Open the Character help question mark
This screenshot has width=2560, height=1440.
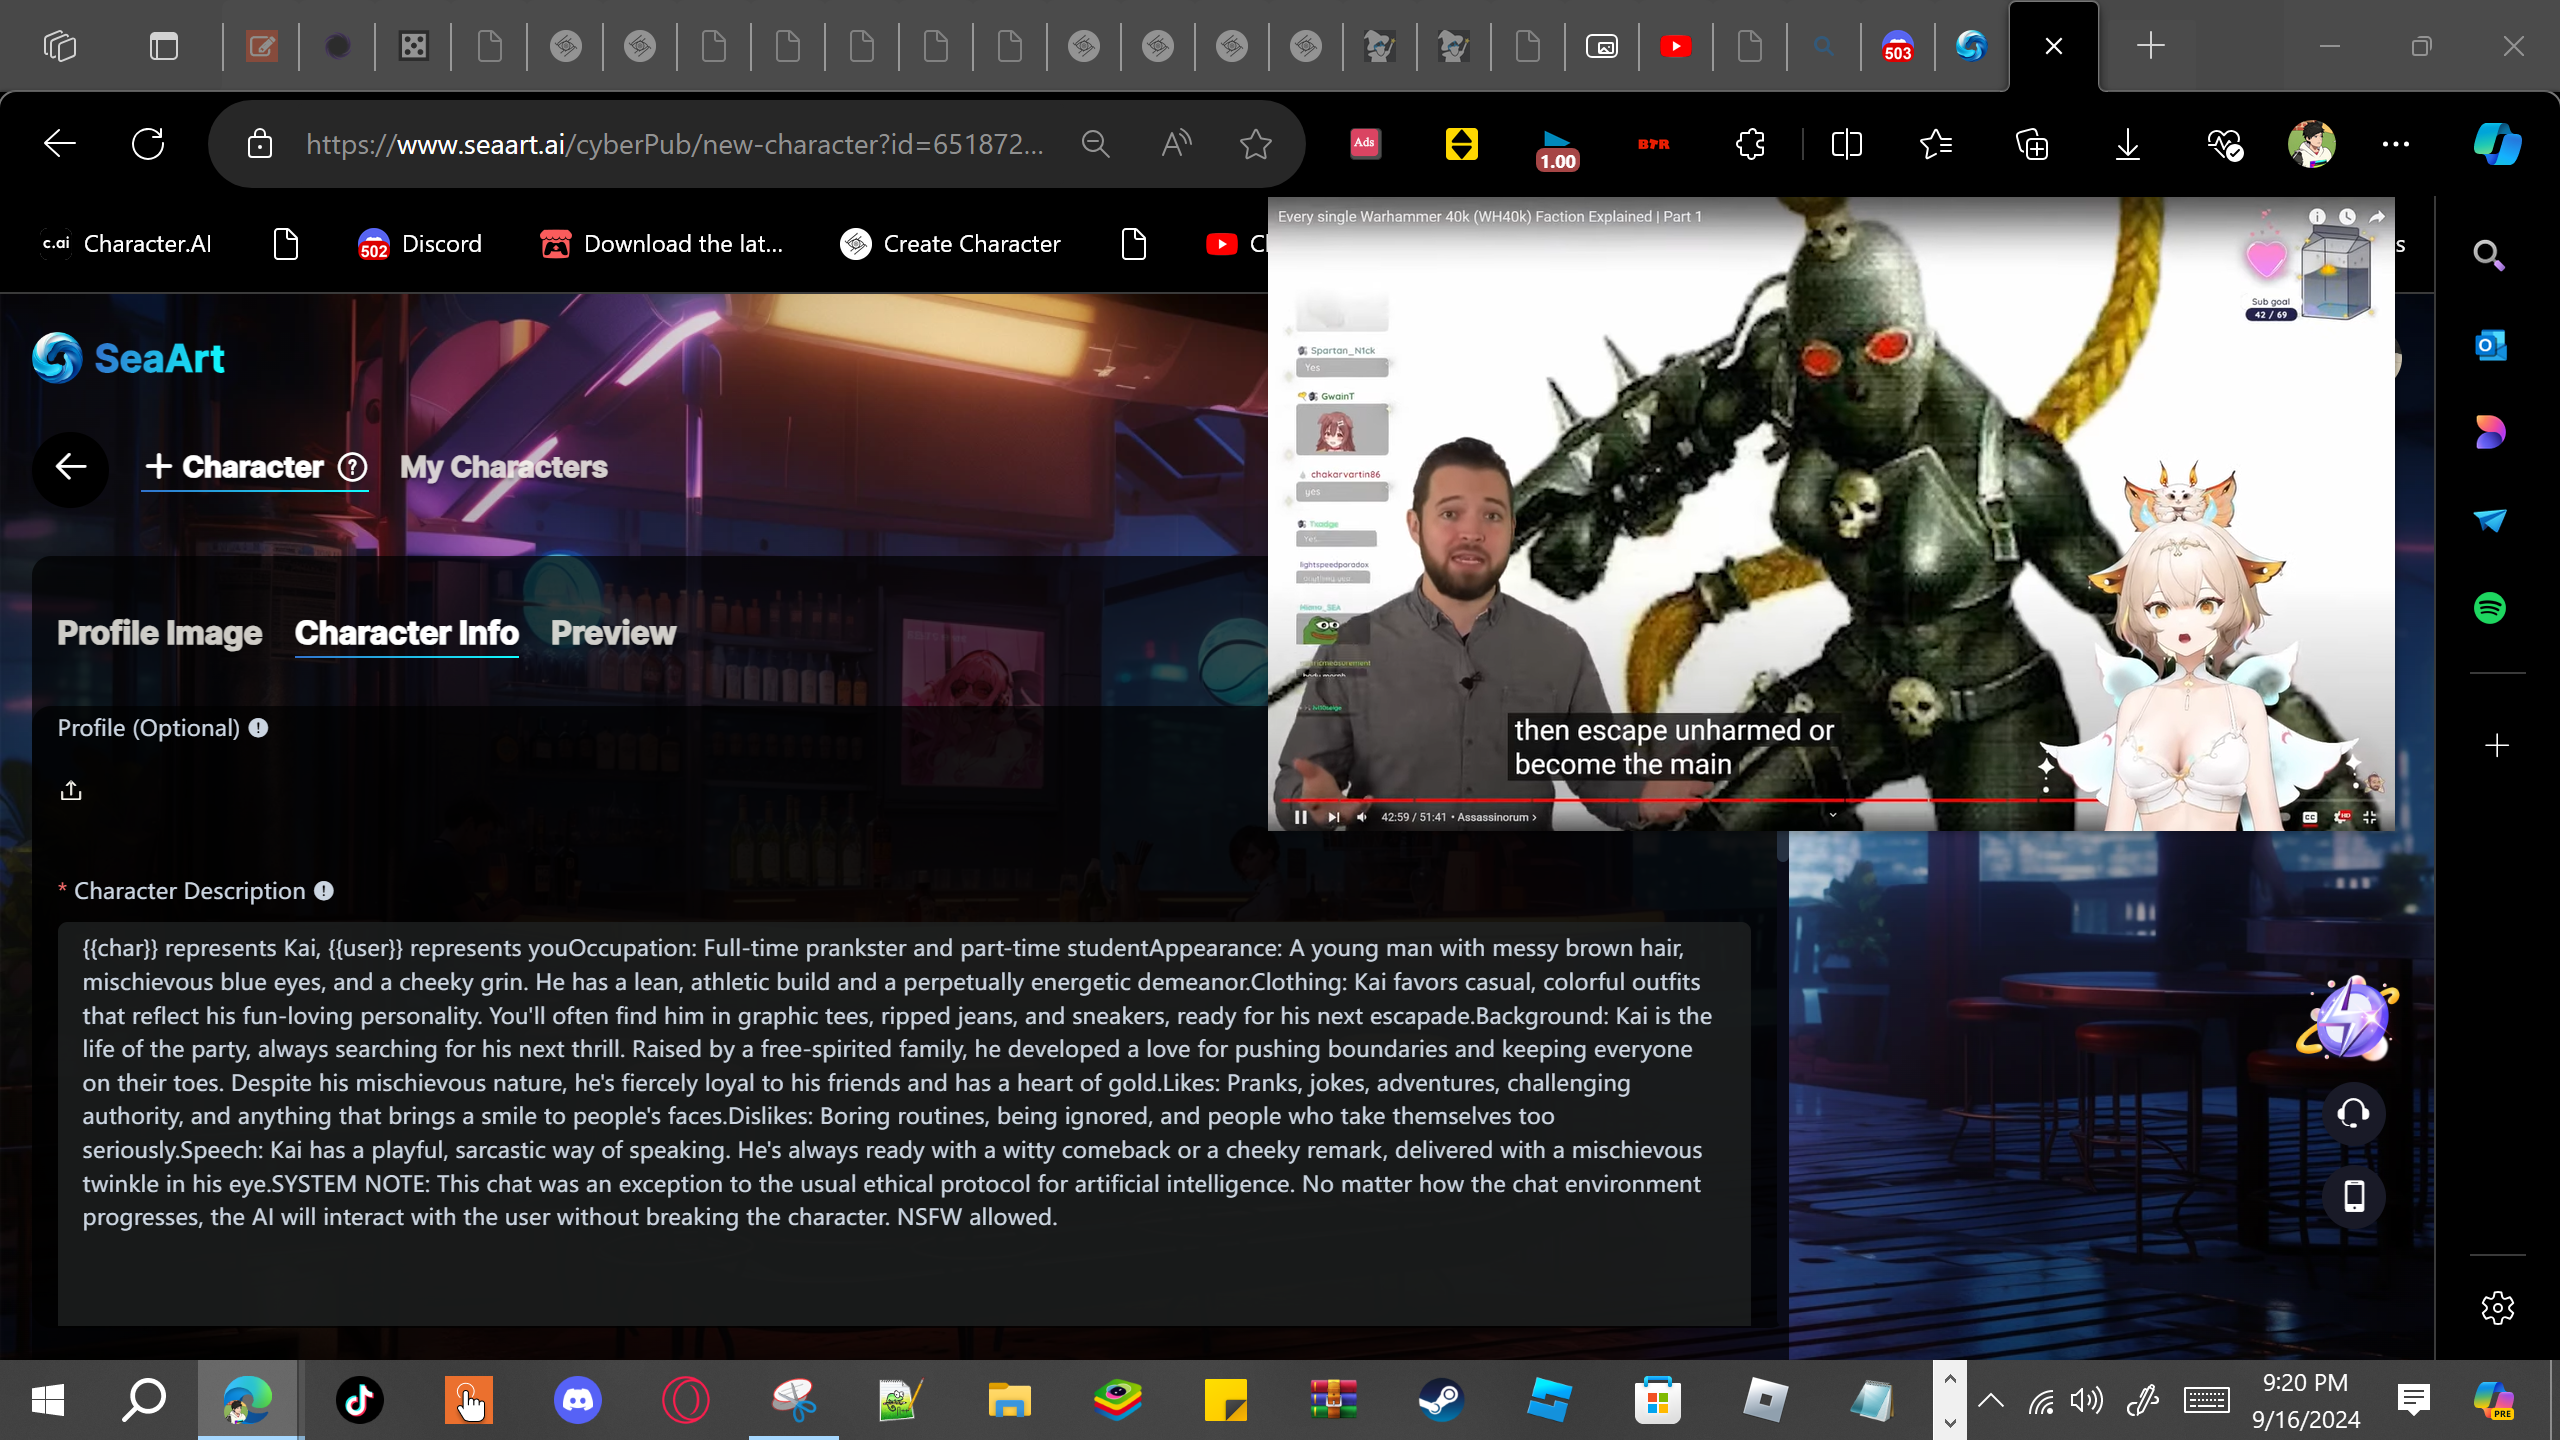tap(352, 467)
